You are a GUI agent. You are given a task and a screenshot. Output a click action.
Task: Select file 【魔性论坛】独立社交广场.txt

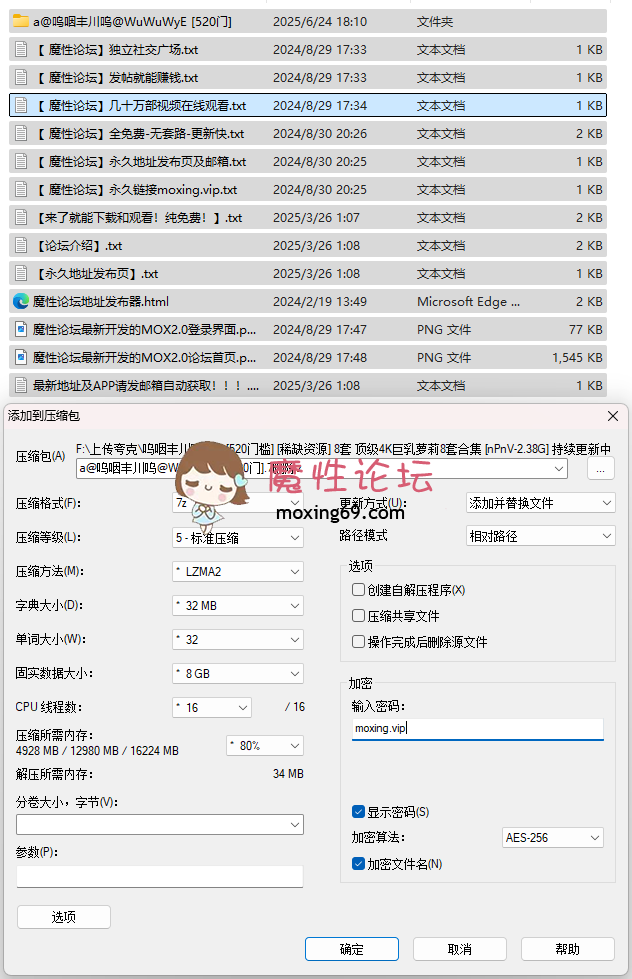point(308,49)
